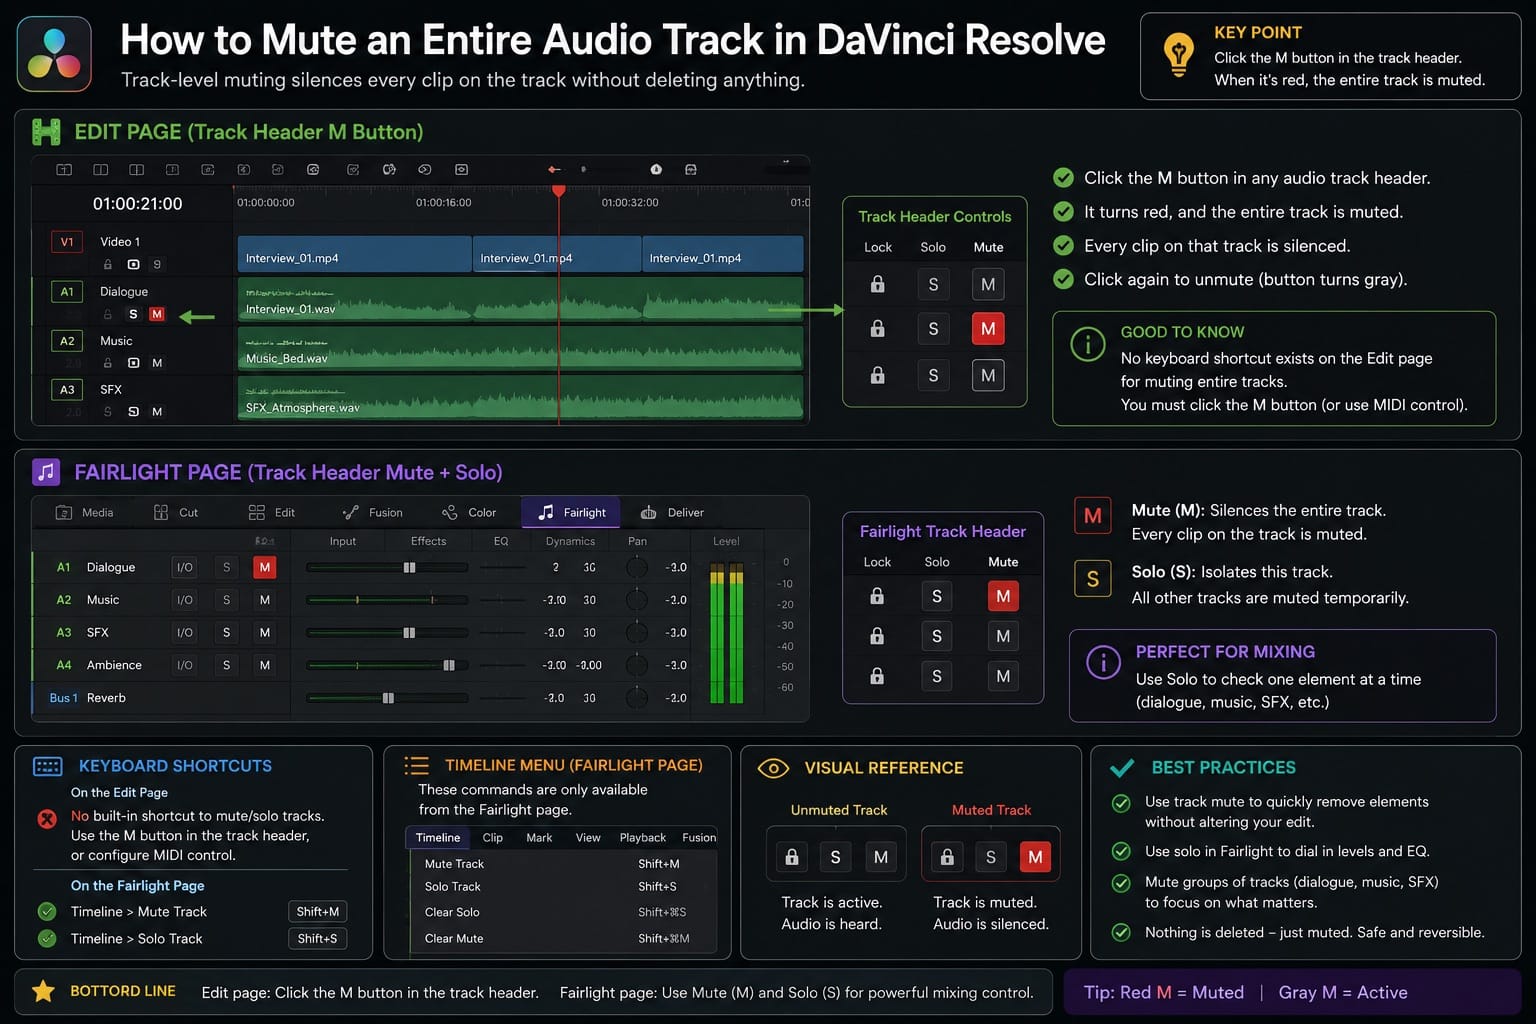Open the Clip menu

[x=492, y=838]
